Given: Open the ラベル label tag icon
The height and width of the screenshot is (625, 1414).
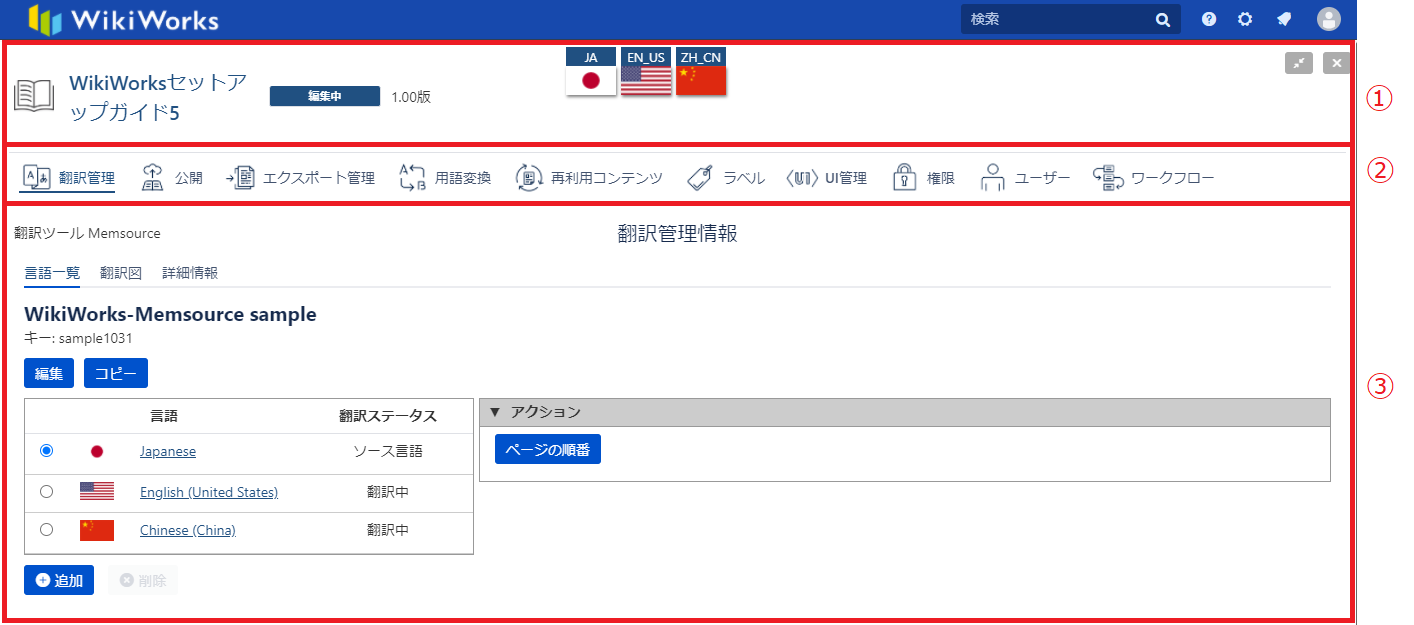Looking at the screenshot, I should [701, 178].
